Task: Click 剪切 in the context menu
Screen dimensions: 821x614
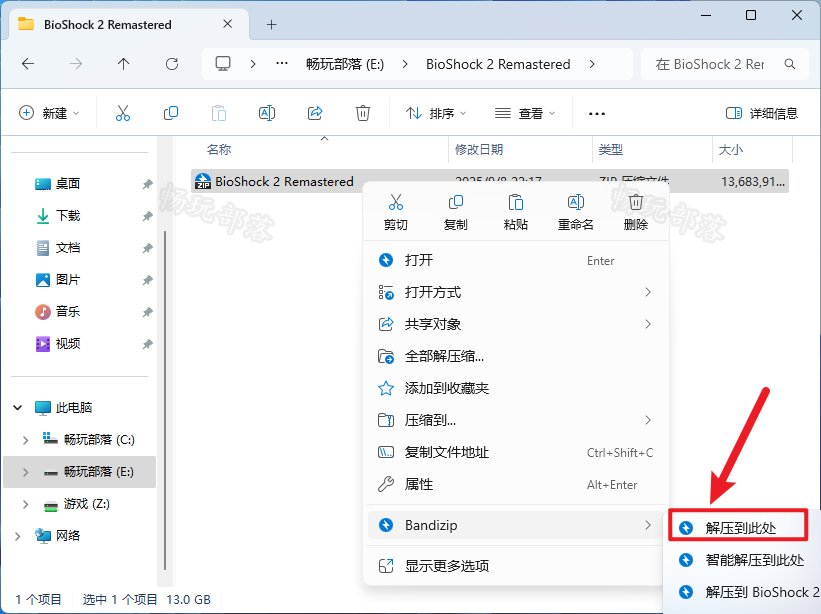Action: tap(395, 213)
